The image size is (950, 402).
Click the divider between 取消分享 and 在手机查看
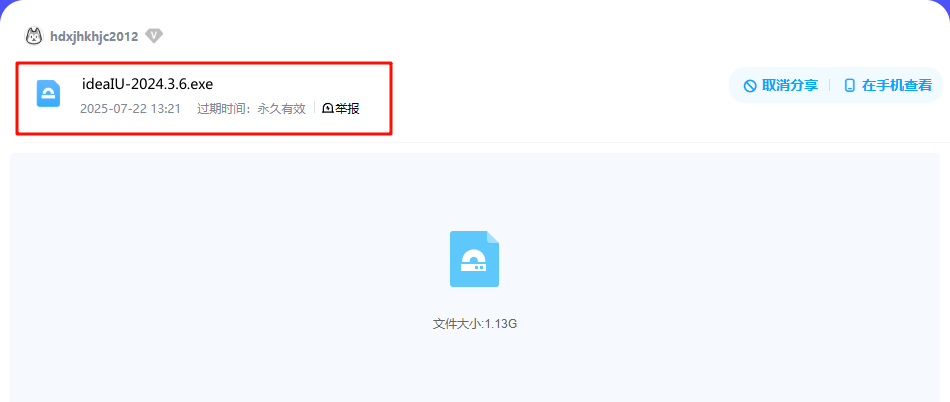[x=830, y=85]
